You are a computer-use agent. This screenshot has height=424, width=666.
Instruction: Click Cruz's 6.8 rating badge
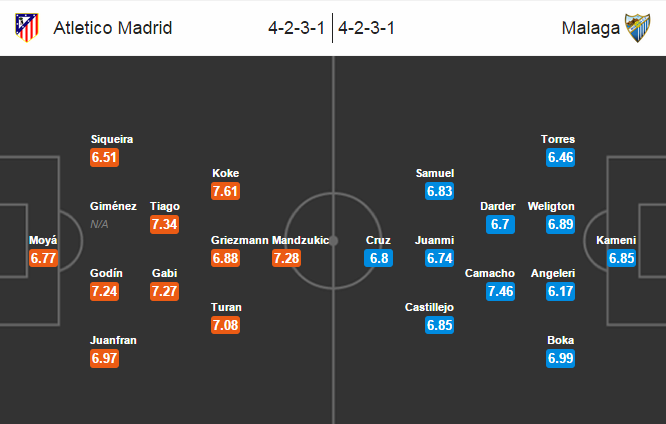click(379, 258)
